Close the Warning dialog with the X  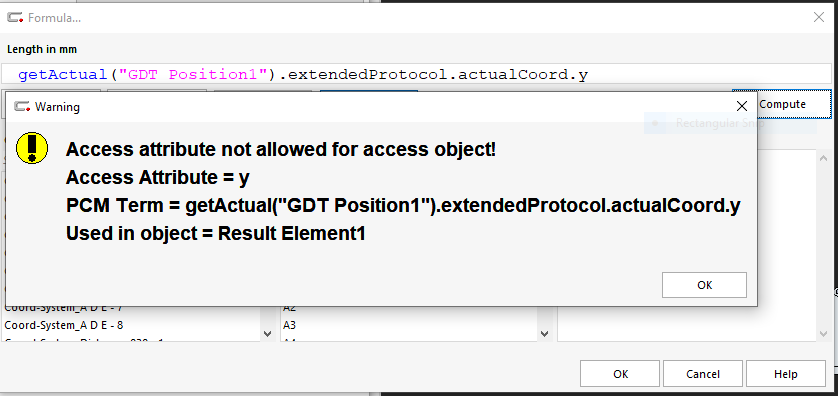coord(742,106)
